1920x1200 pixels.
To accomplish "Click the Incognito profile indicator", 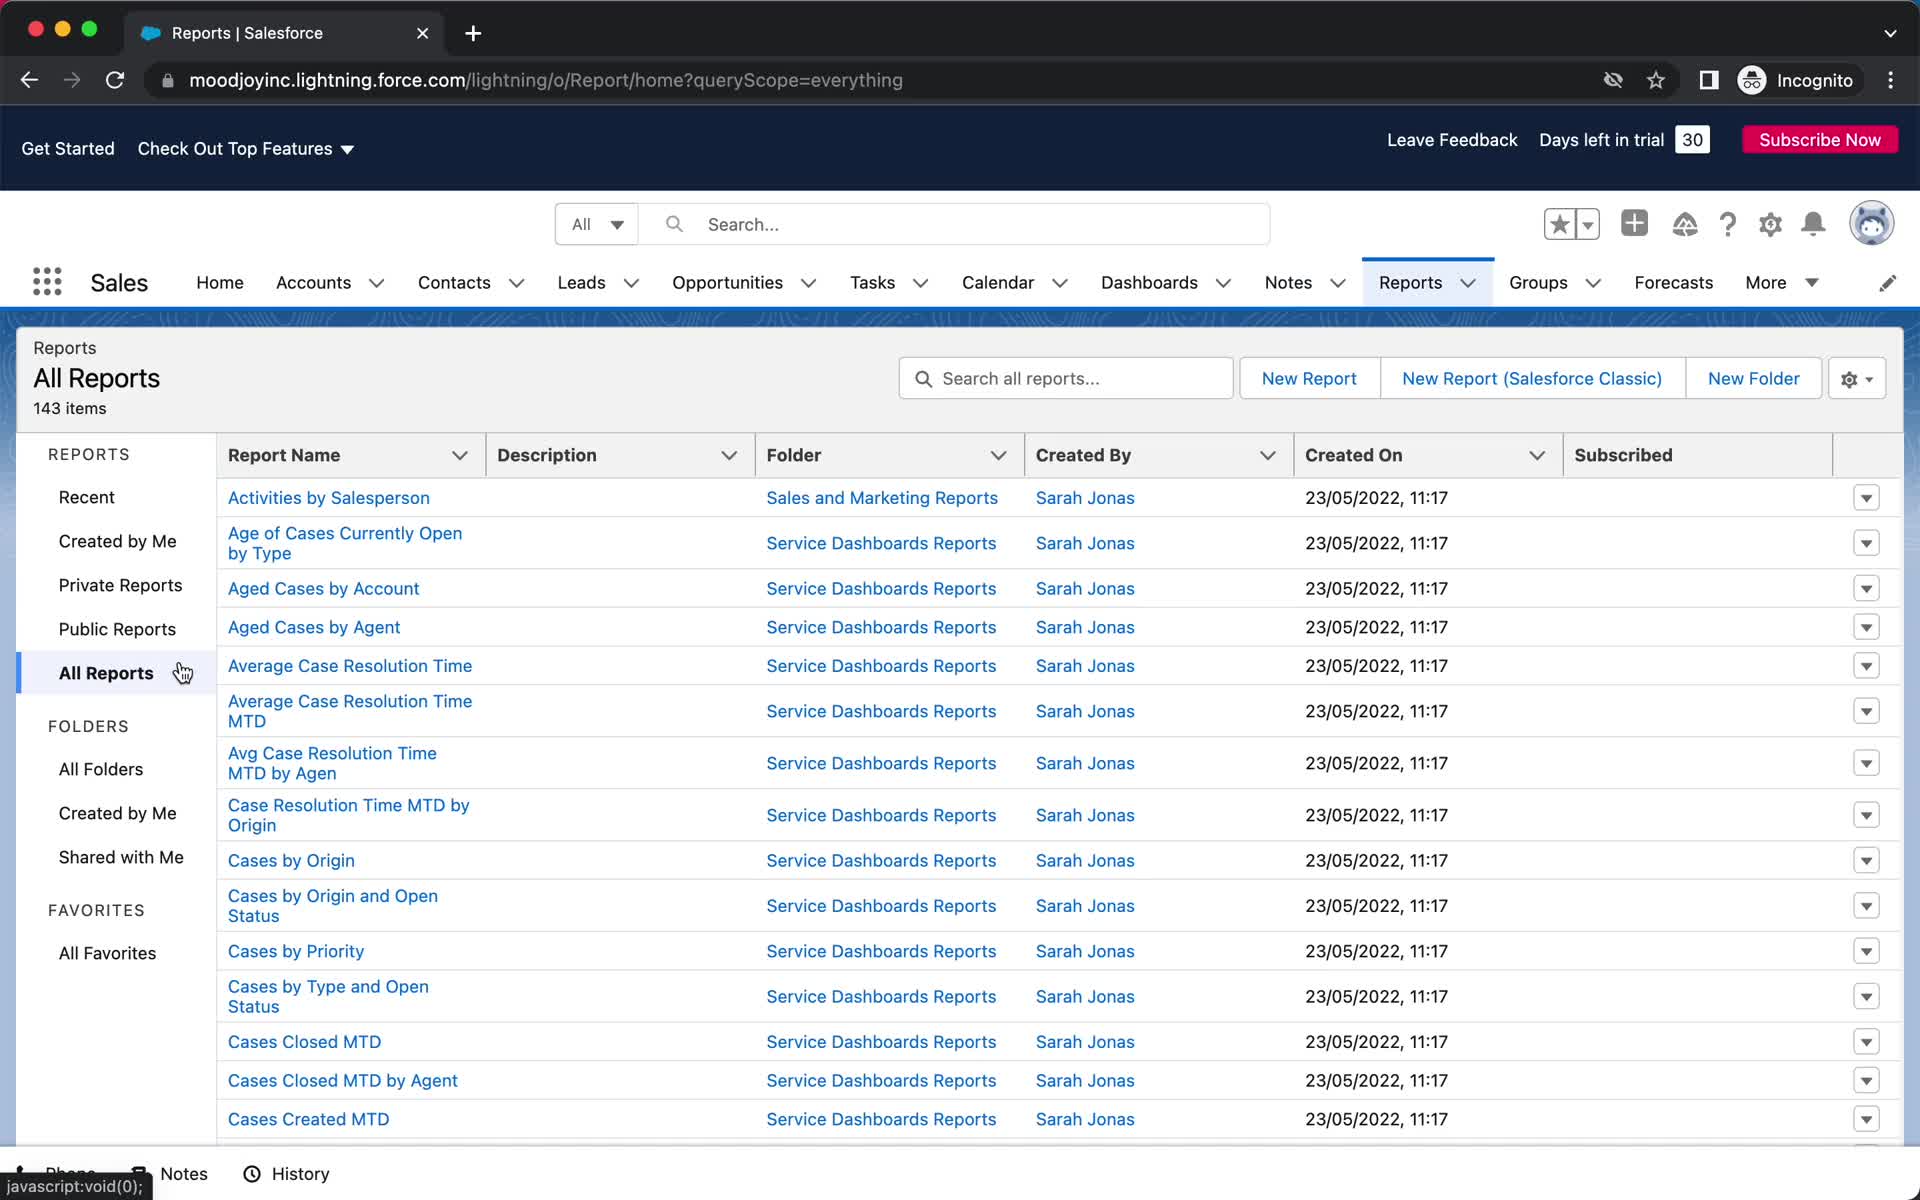I will click(x=1797, y=80).
